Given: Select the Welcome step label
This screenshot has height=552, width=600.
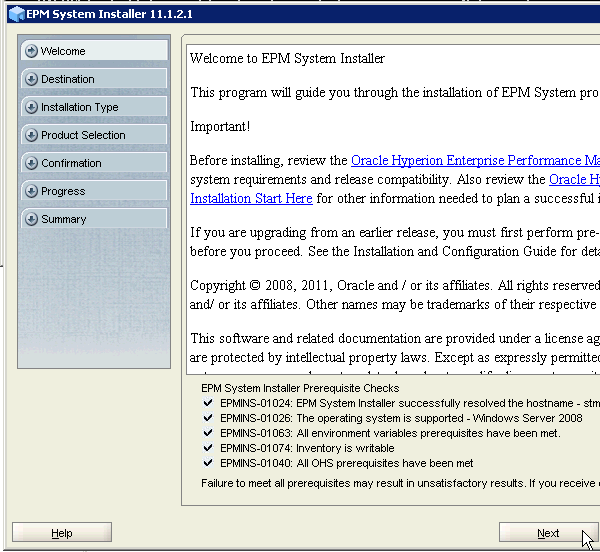Looking at the screenshot, I should (x=63, y=51).
